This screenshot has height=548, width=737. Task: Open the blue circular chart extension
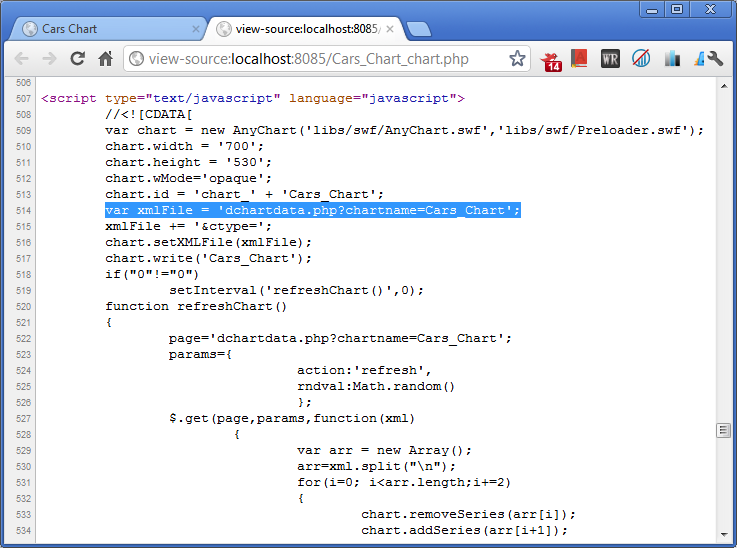tap(641, 59)
